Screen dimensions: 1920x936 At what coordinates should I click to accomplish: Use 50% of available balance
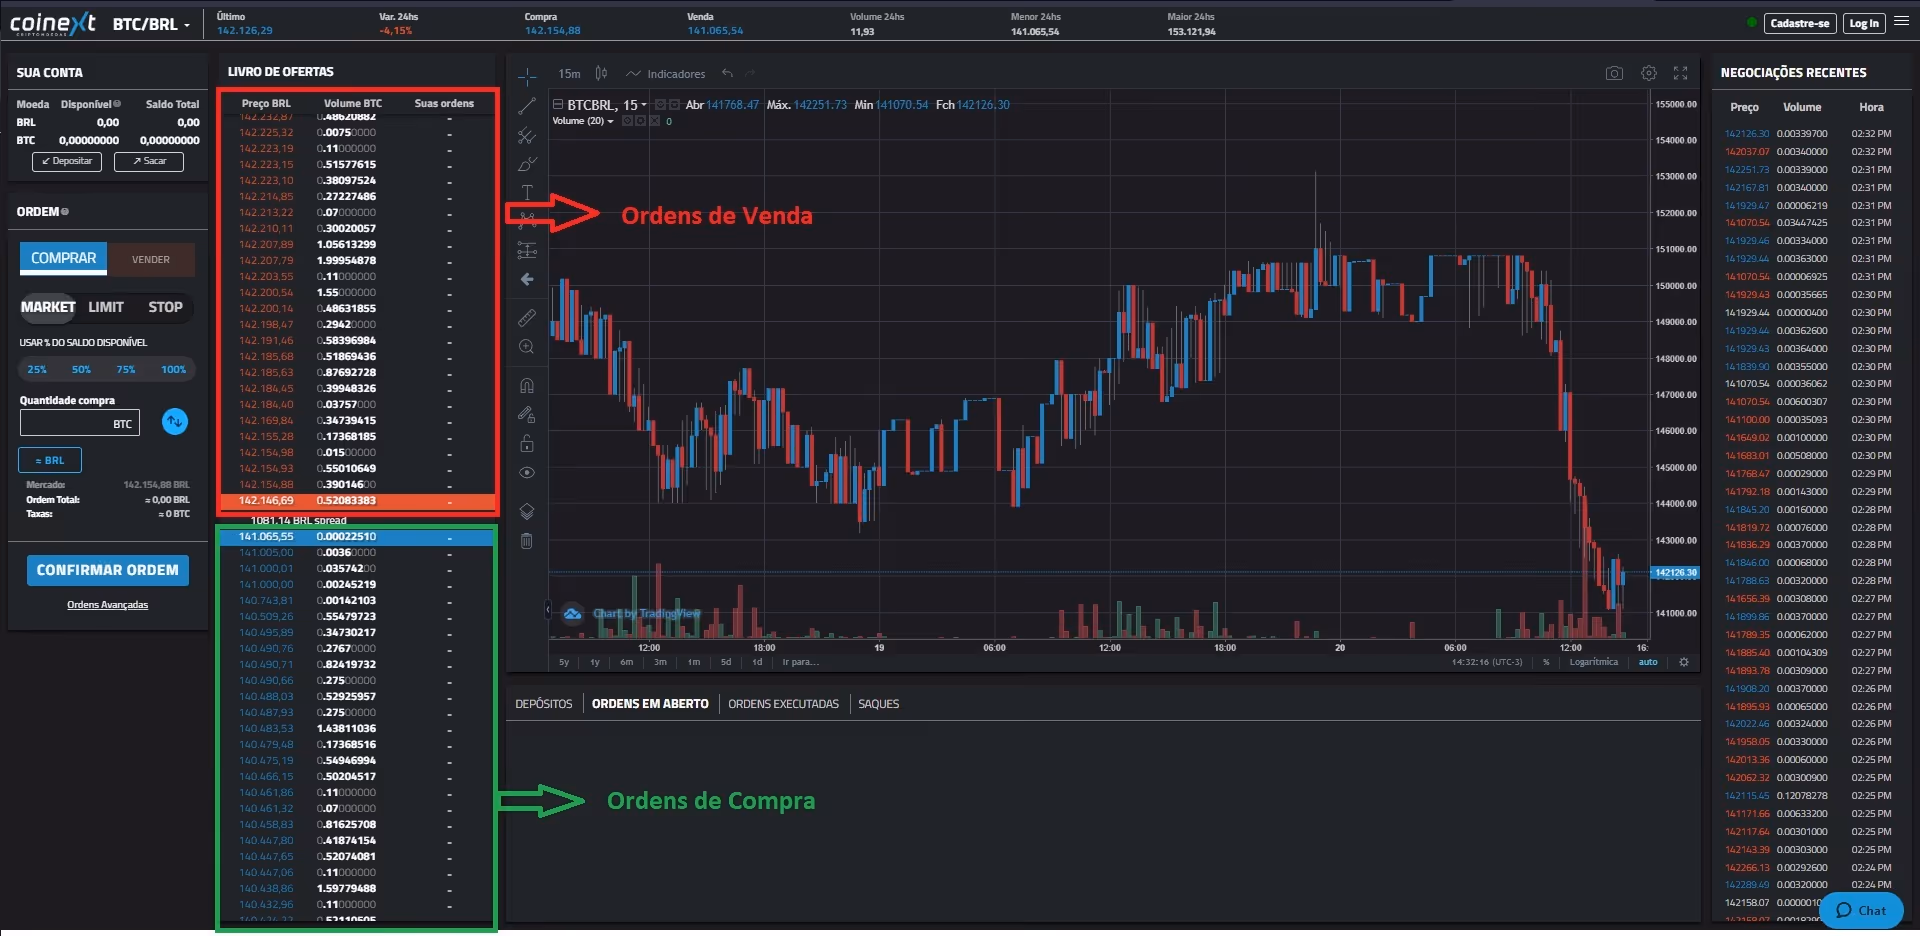81,369
